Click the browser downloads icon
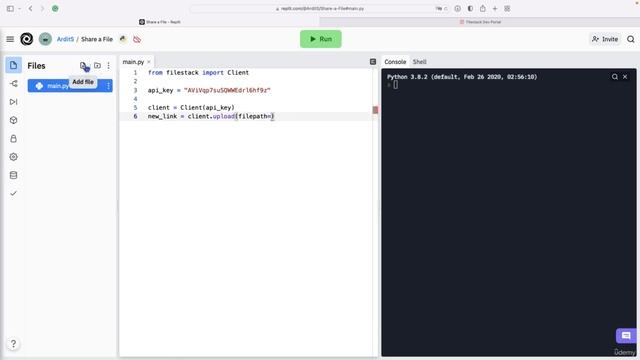The width and height of the screenshot is (640, 360). [x=458, y=9]
